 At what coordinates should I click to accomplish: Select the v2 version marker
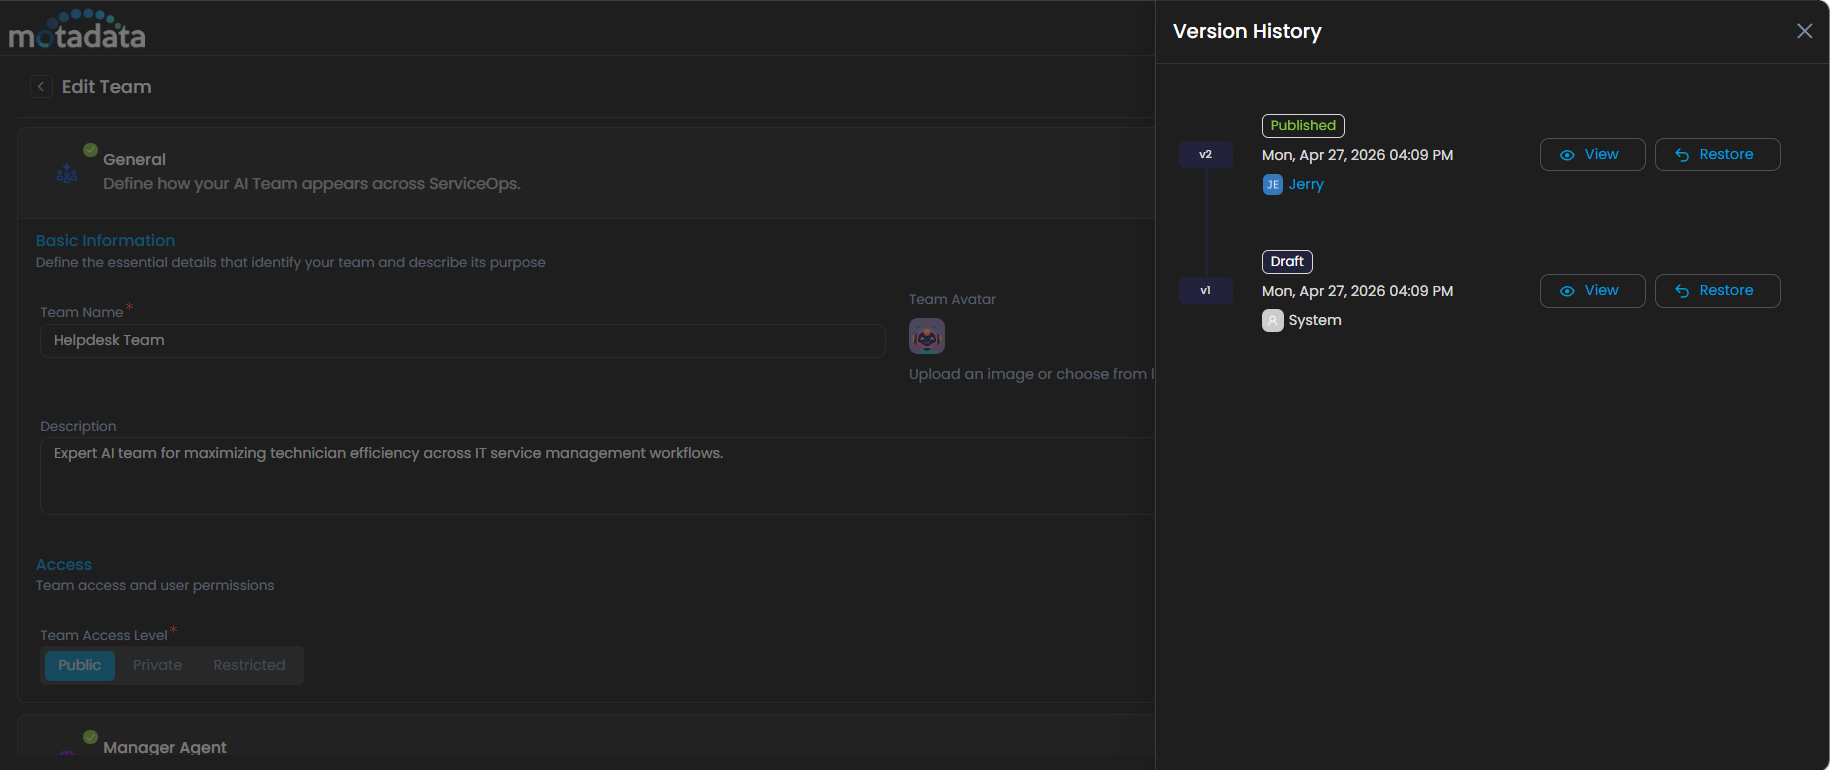click(x=1205, y=155)
